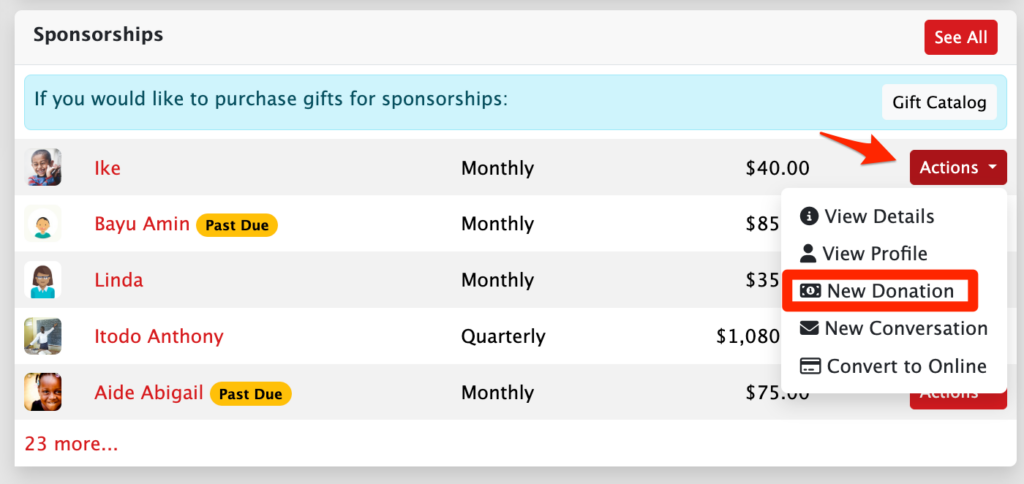The image size is (1024, 484).
Task: Click the envelope icon for New Conversation
Action: coord(809,328)
